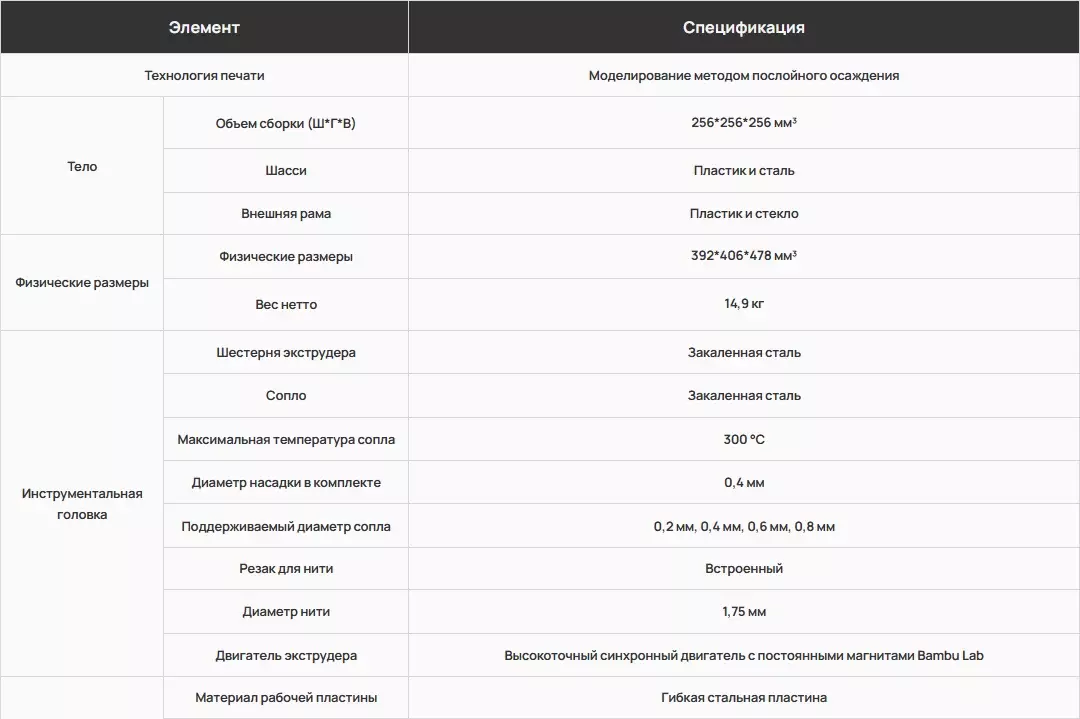Click the Шасси row label
Screen dimensions: 1080x719
286,170
